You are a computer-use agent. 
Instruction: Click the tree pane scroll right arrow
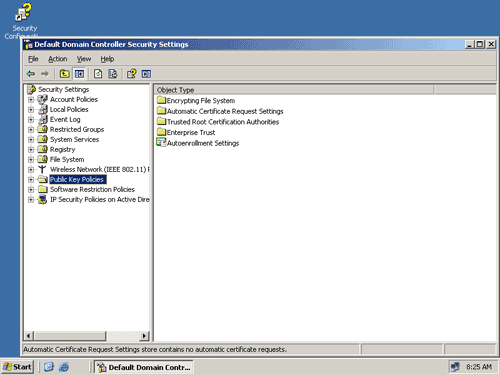click(144, 336)
